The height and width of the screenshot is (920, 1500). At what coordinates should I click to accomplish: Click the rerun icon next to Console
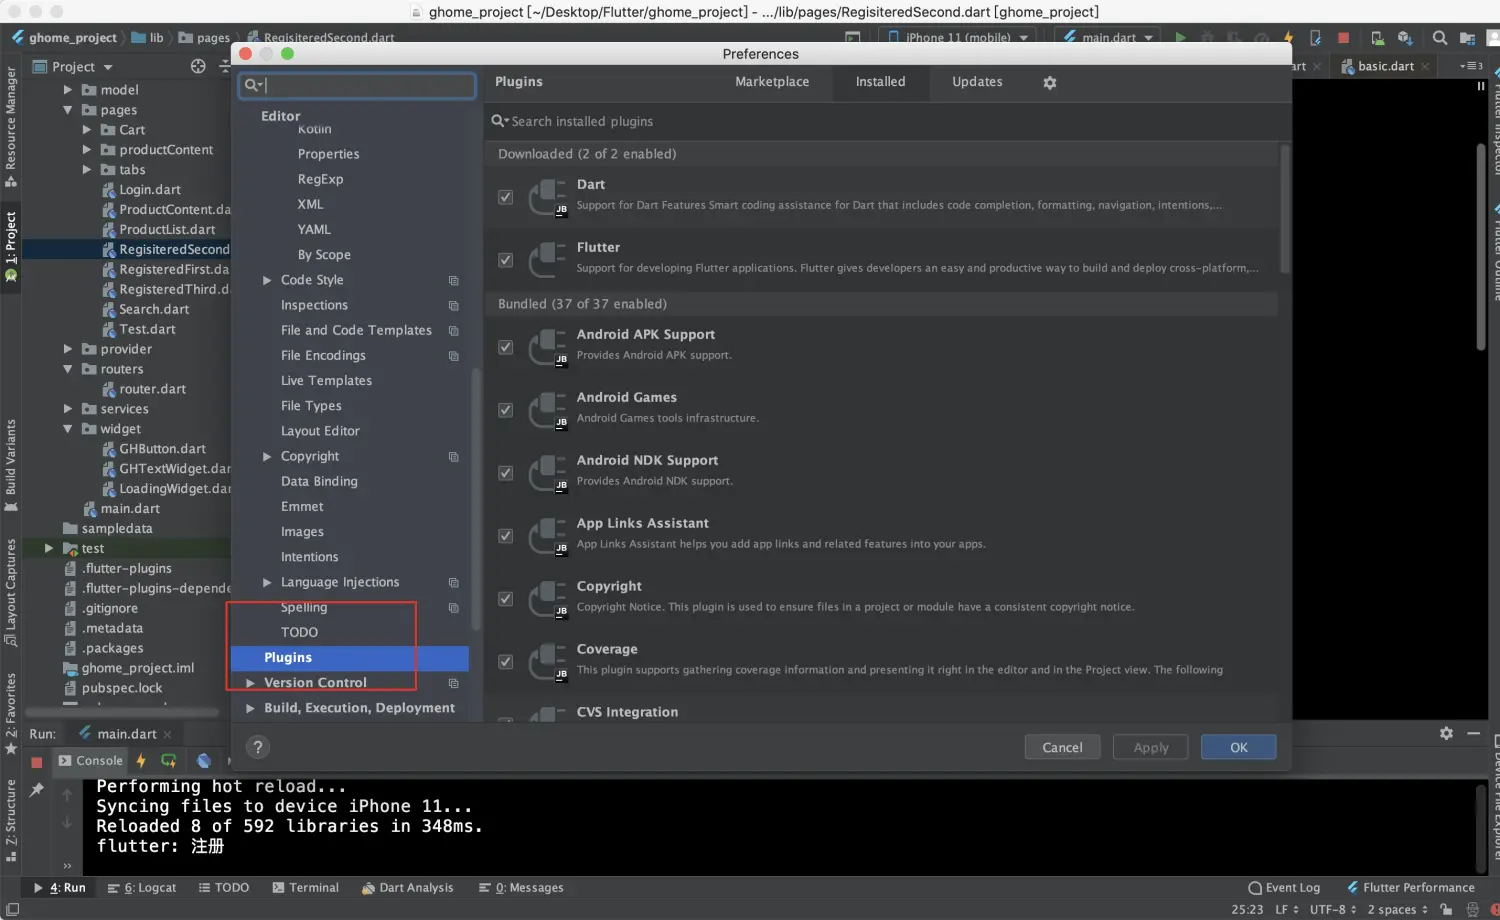[x=168, y=761]
